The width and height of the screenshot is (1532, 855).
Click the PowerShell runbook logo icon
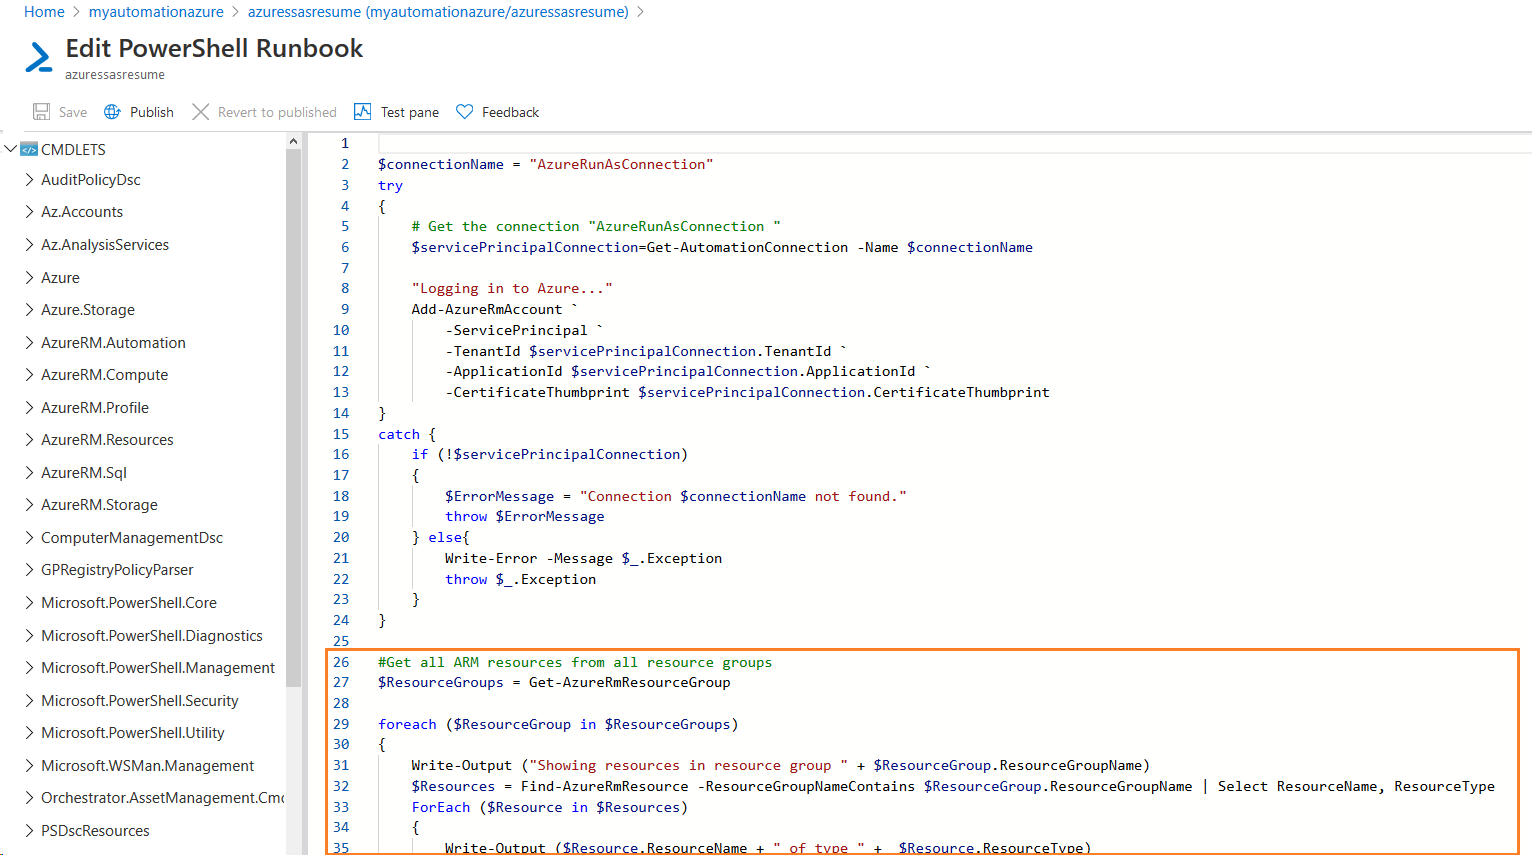[39, 57]
